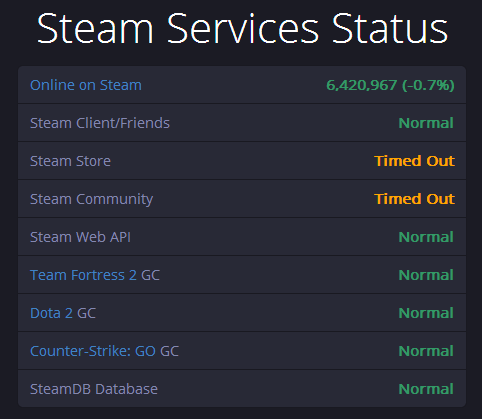482x419 pixels.
Task: Click Dota 2 GC Normal status
Action: click(x=426, y=313)
